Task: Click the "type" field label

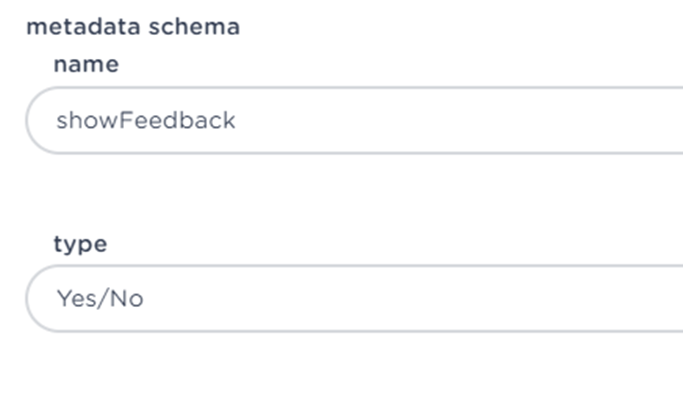Action: 80,244
